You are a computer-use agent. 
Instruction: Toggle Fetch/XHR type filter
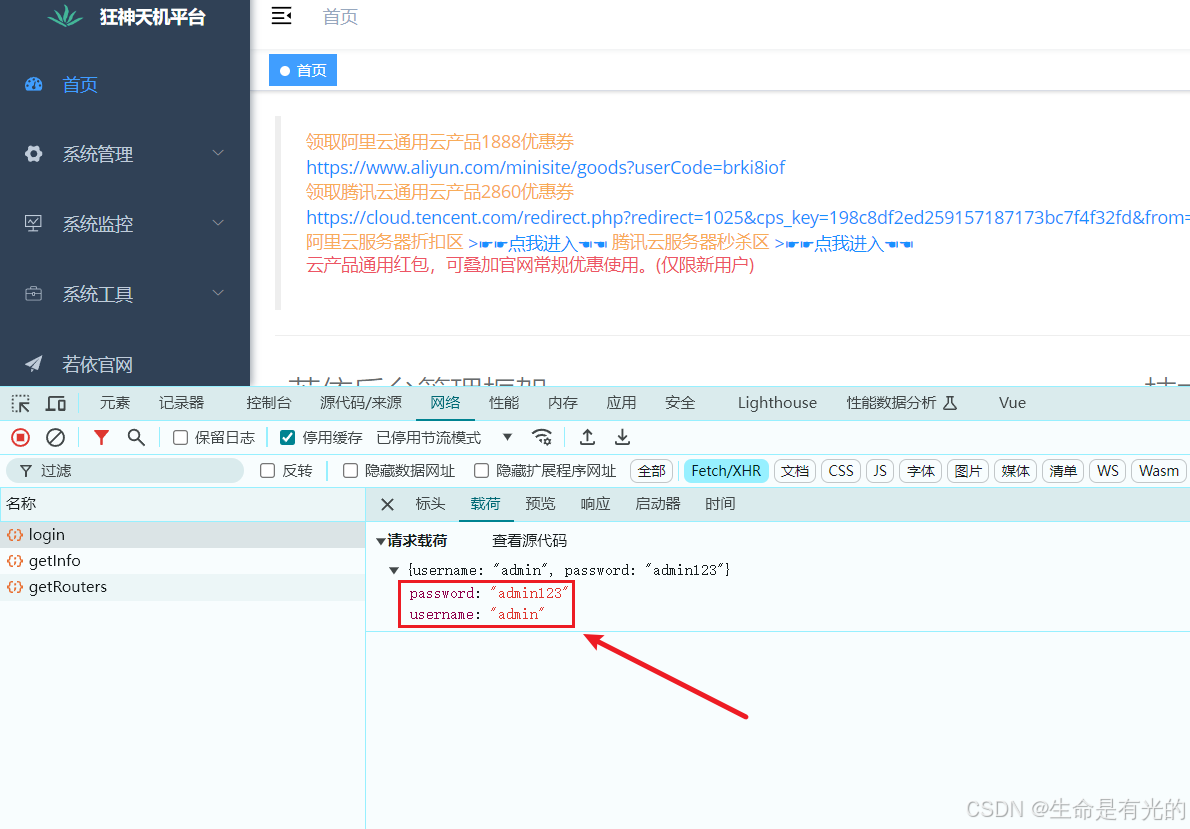pyautogui.click(x=726, y=471)
